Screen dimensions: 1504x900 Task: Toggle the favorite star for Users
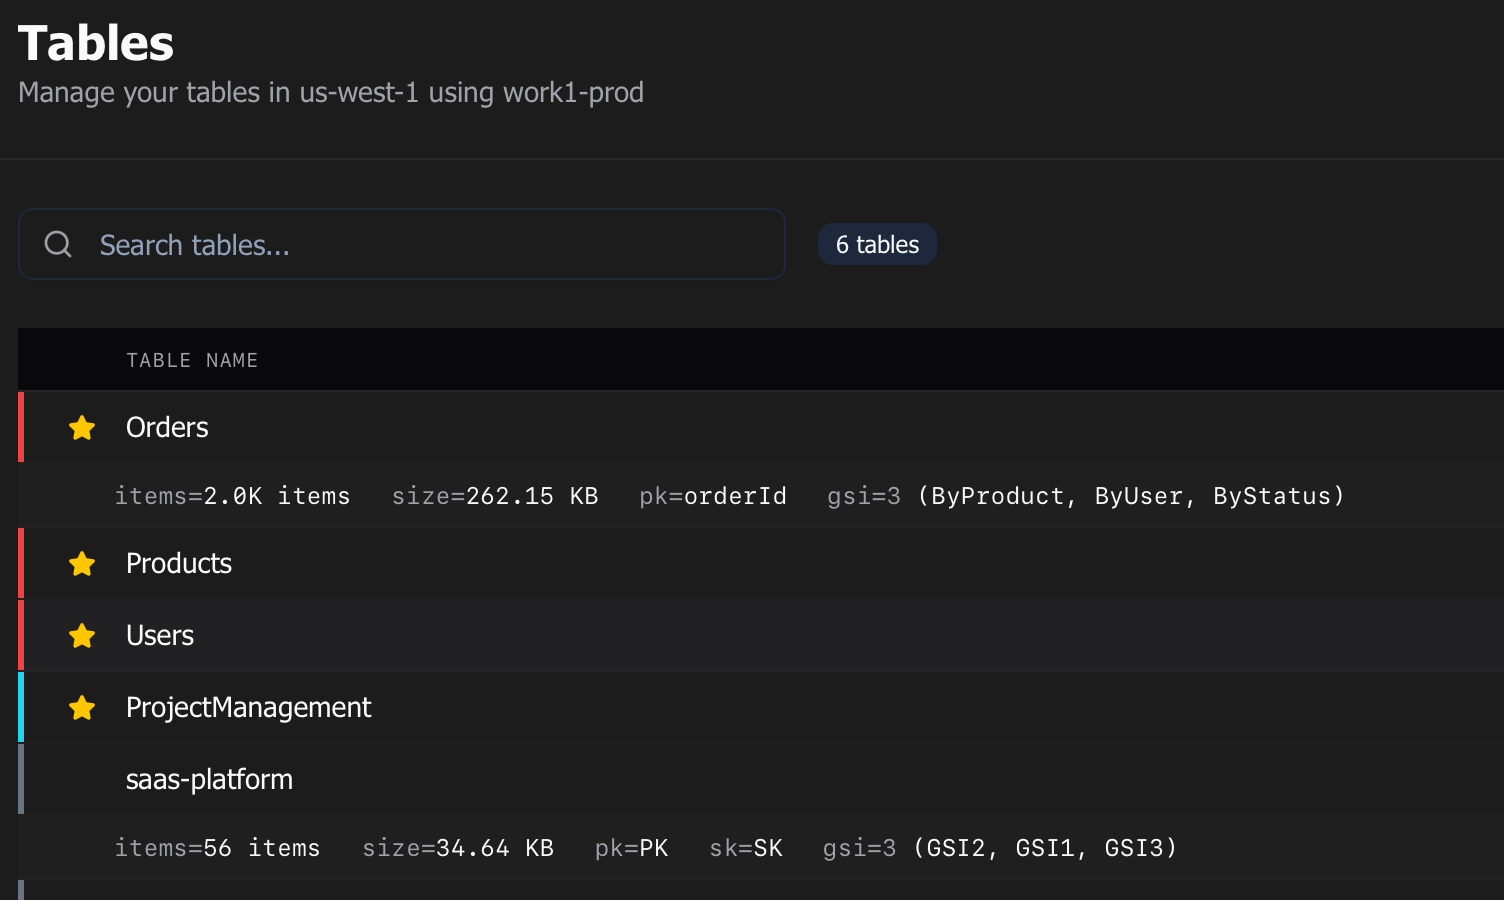(x=82, y=636)
